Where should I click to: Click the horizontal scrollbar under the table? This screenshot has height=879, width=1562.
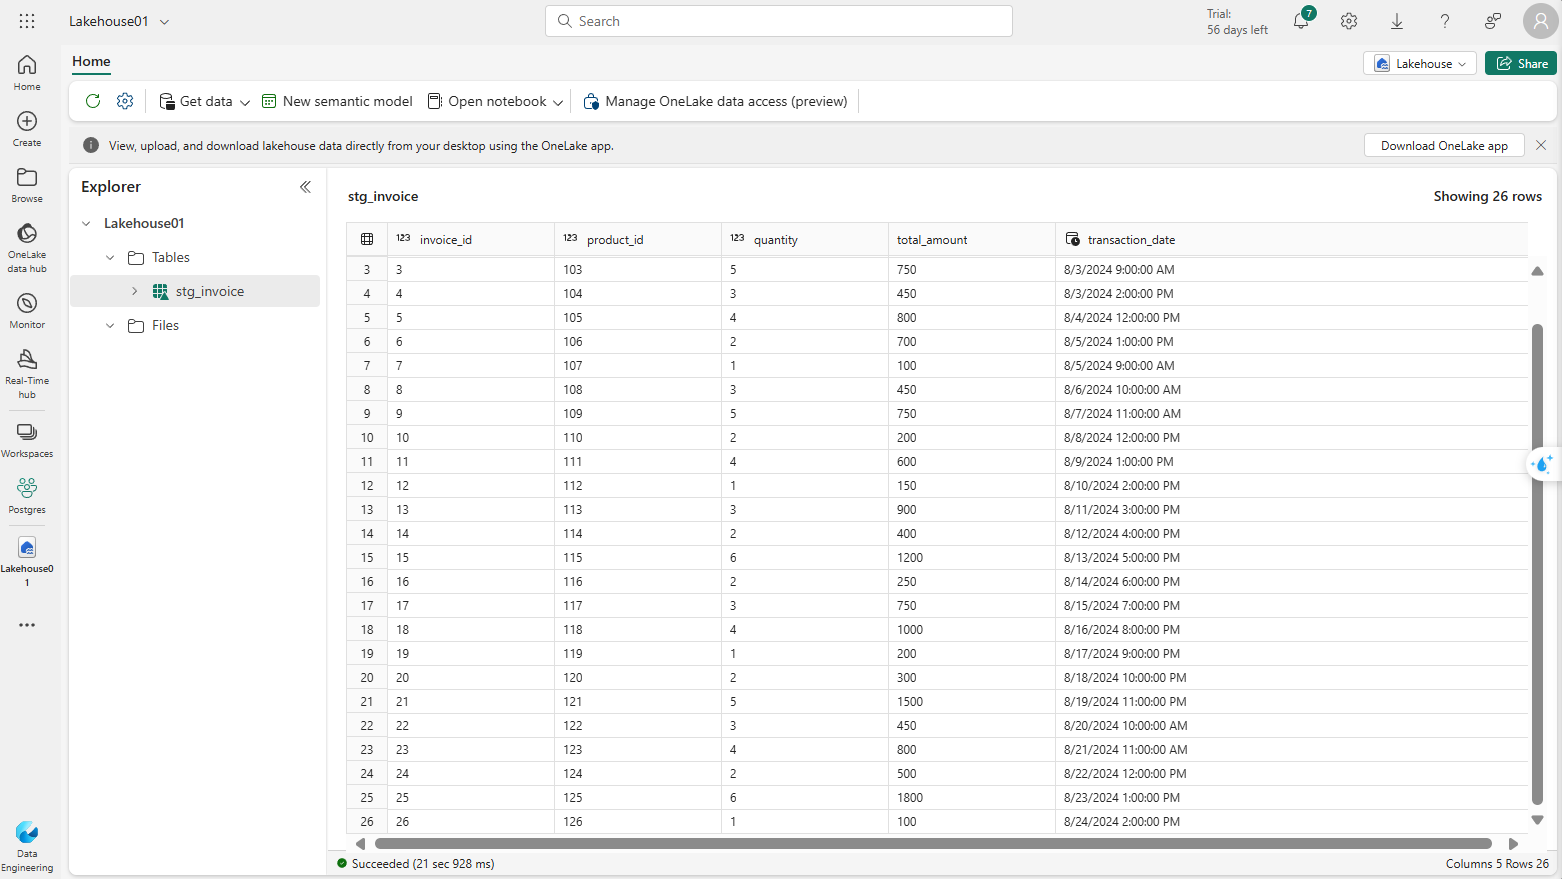click(932, 844)
